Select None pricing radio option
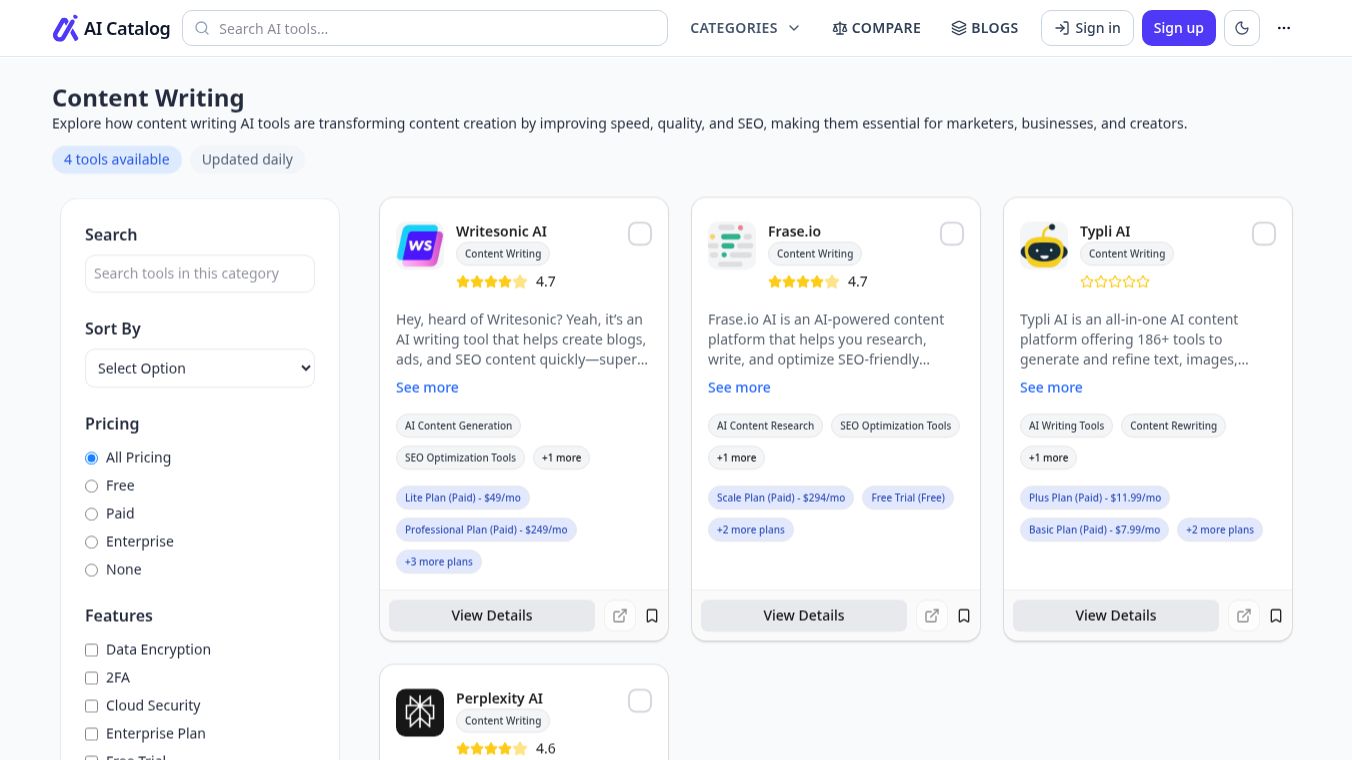This screenshot has width=1352, height=760. (92, 570)
